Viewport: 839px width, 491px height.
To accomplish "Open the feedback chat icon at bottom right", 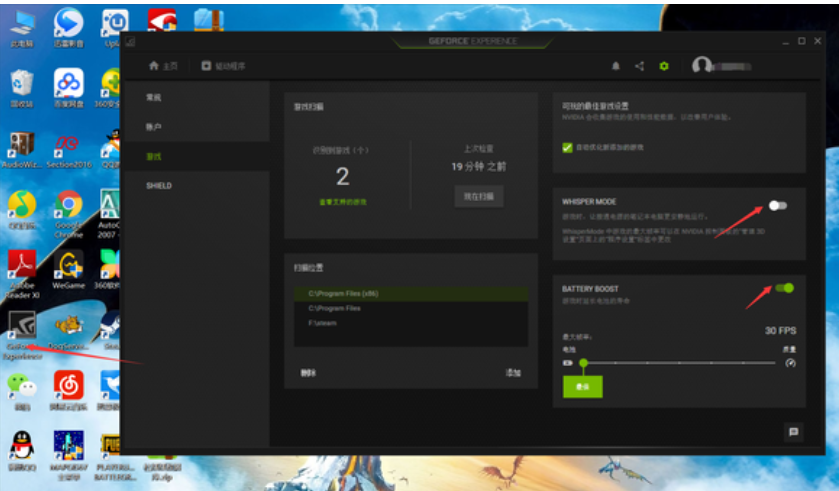I will (793, 431).
